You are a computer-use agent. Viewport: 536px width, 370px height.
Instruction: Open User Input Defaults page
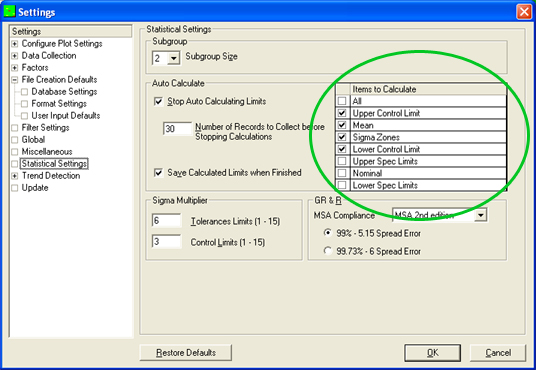(x=66, y=116)
